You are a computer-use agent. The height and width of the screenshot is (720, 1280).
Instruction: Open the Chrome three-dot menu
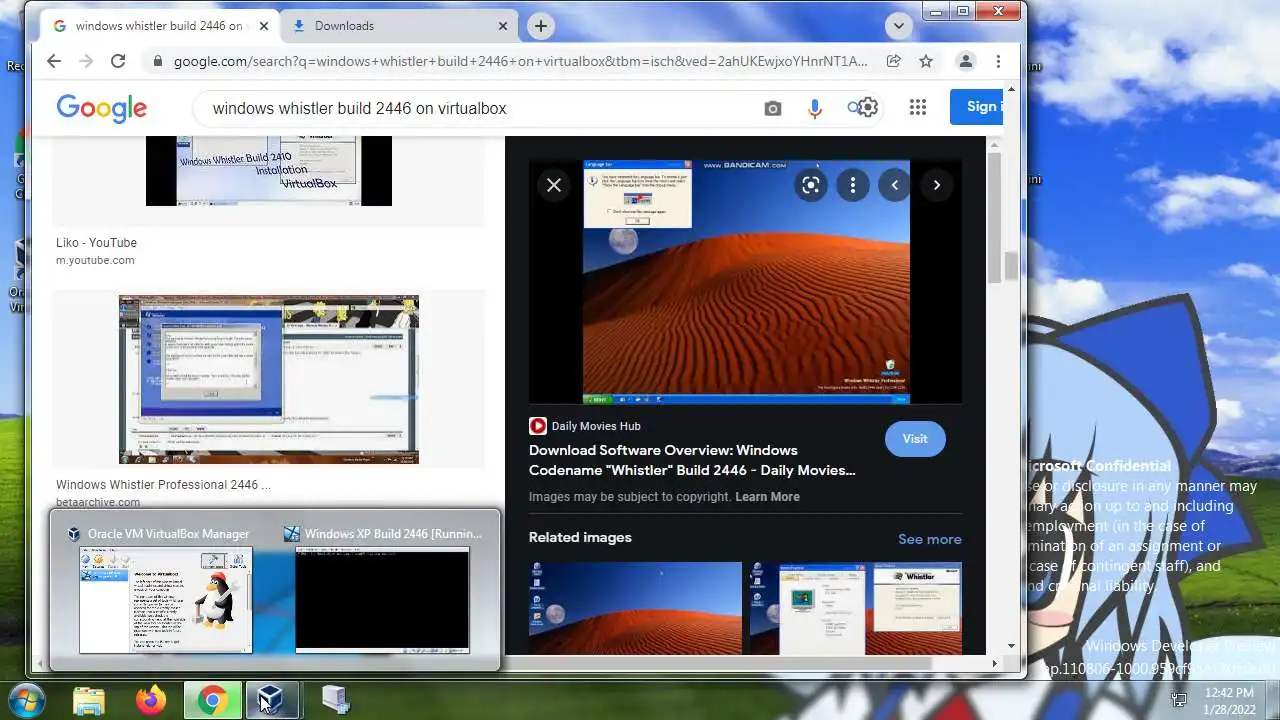click(x=998, y=61)
